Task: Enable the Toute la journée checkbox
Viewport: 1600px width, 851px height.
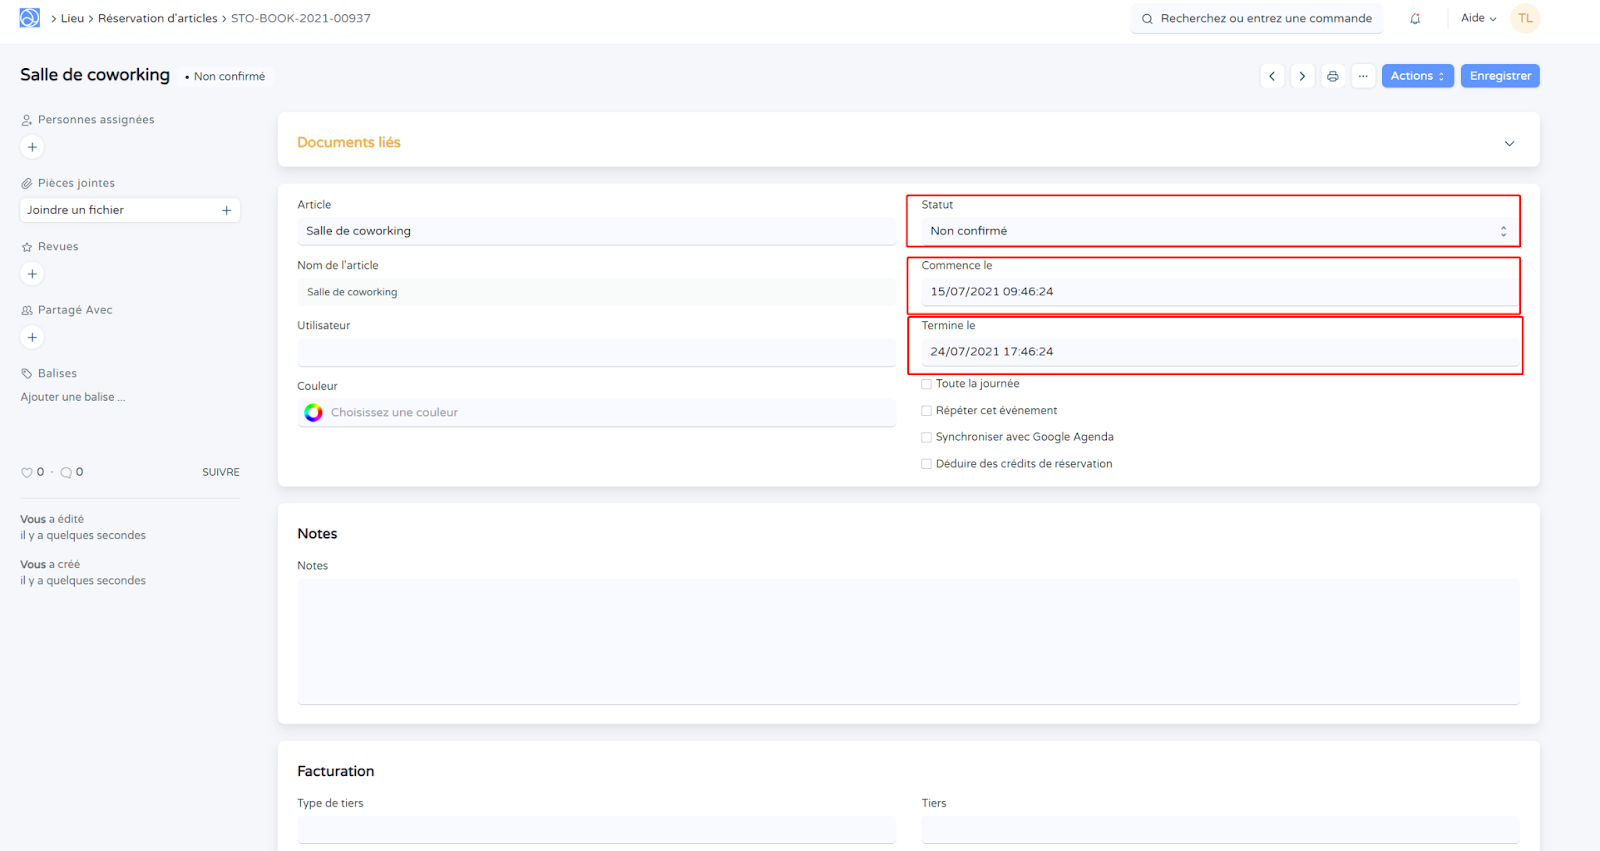Action: point(926,384)
